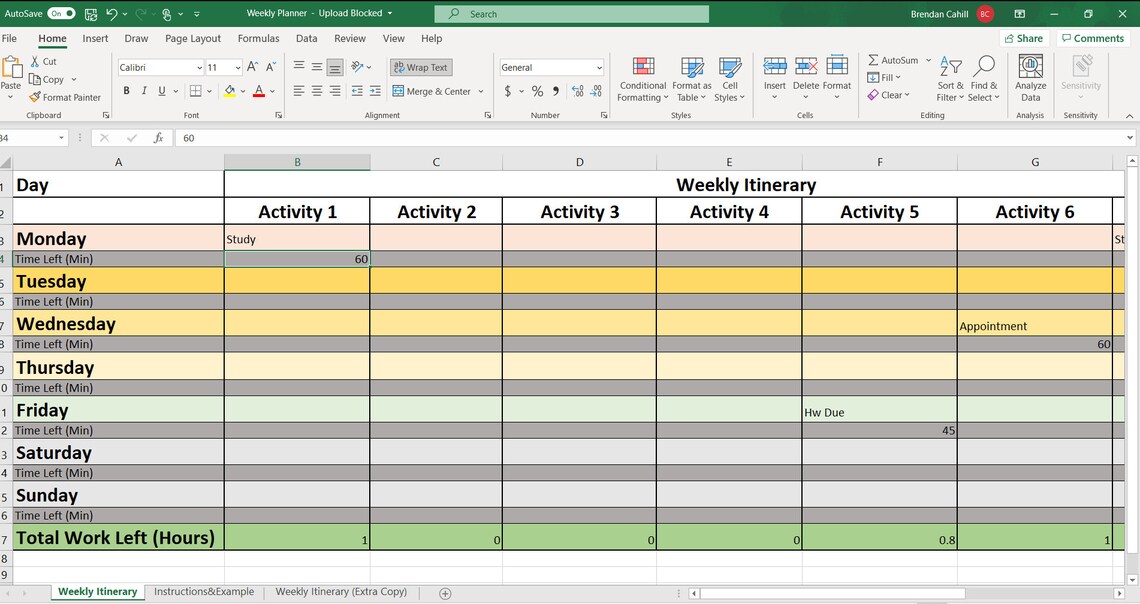Image resolution: width=1140 pixels, height=604 pixels.
Task: Open the font size dropdown
Action: (237, 67)
